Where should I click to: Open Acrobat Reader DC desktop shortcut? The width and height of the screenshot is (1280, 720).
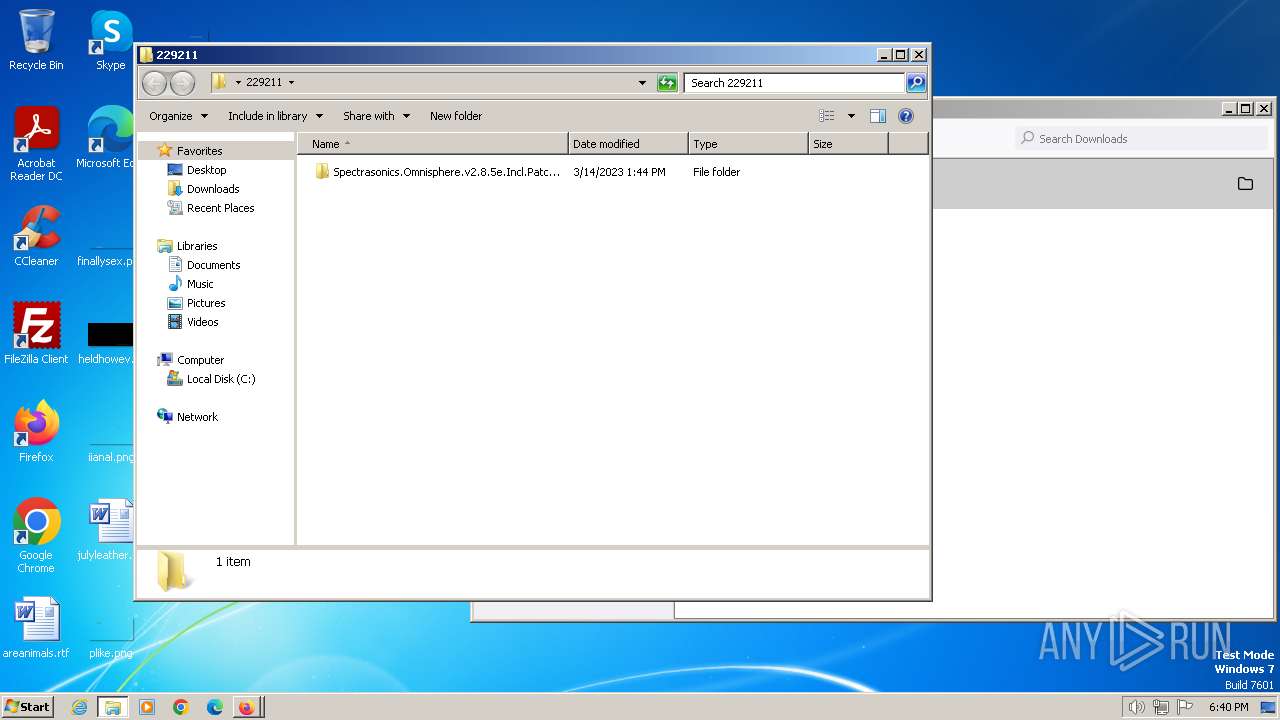(x=36, y=145)
